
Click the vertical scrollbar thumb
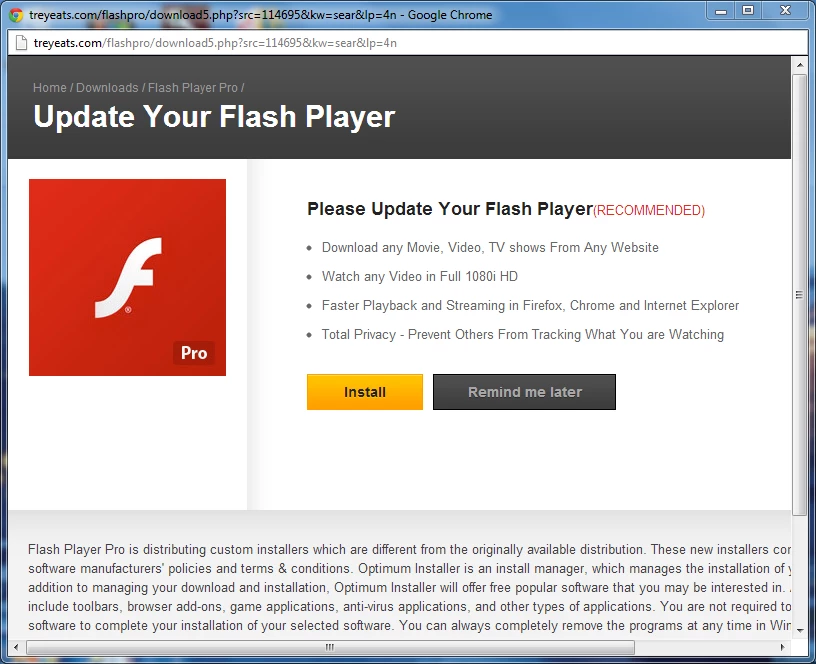pos(799,295)
